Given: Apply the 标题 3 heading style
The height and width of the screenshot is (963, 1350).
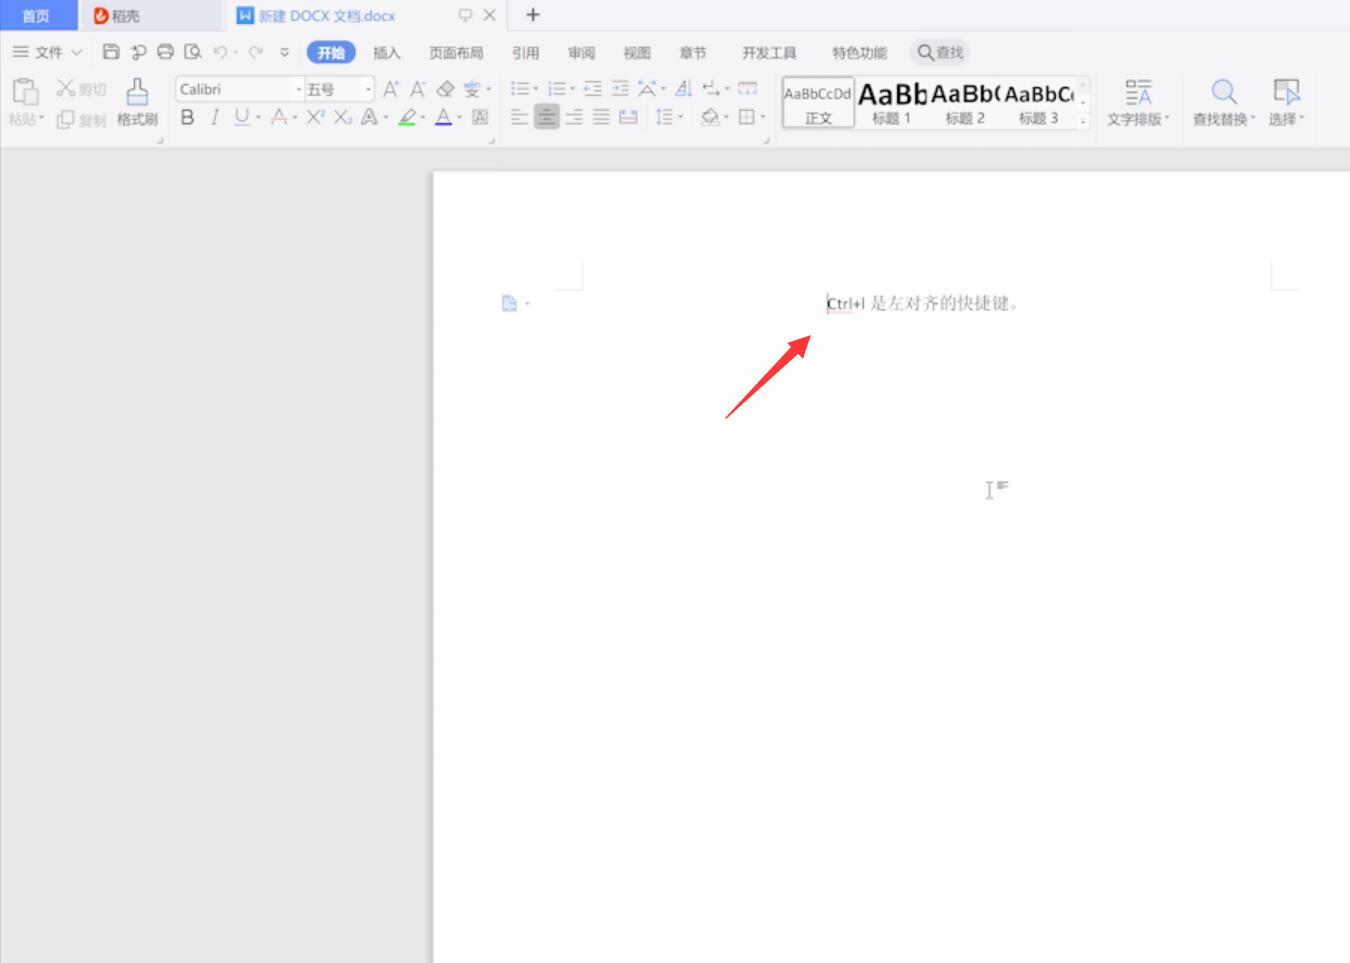Looking at the screenshot, I should pyautogui.click(x=1039, y=103).
